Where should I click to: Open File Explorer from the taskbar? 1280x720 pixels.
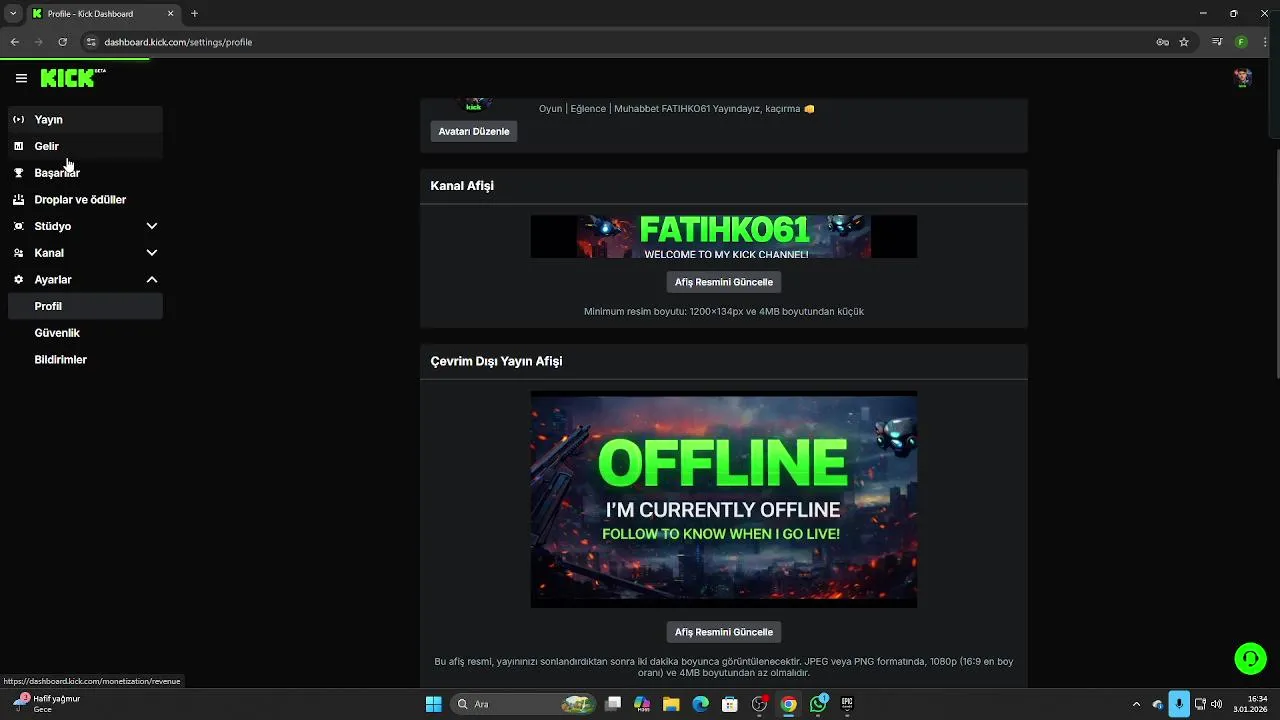click(x=671, y=704)
